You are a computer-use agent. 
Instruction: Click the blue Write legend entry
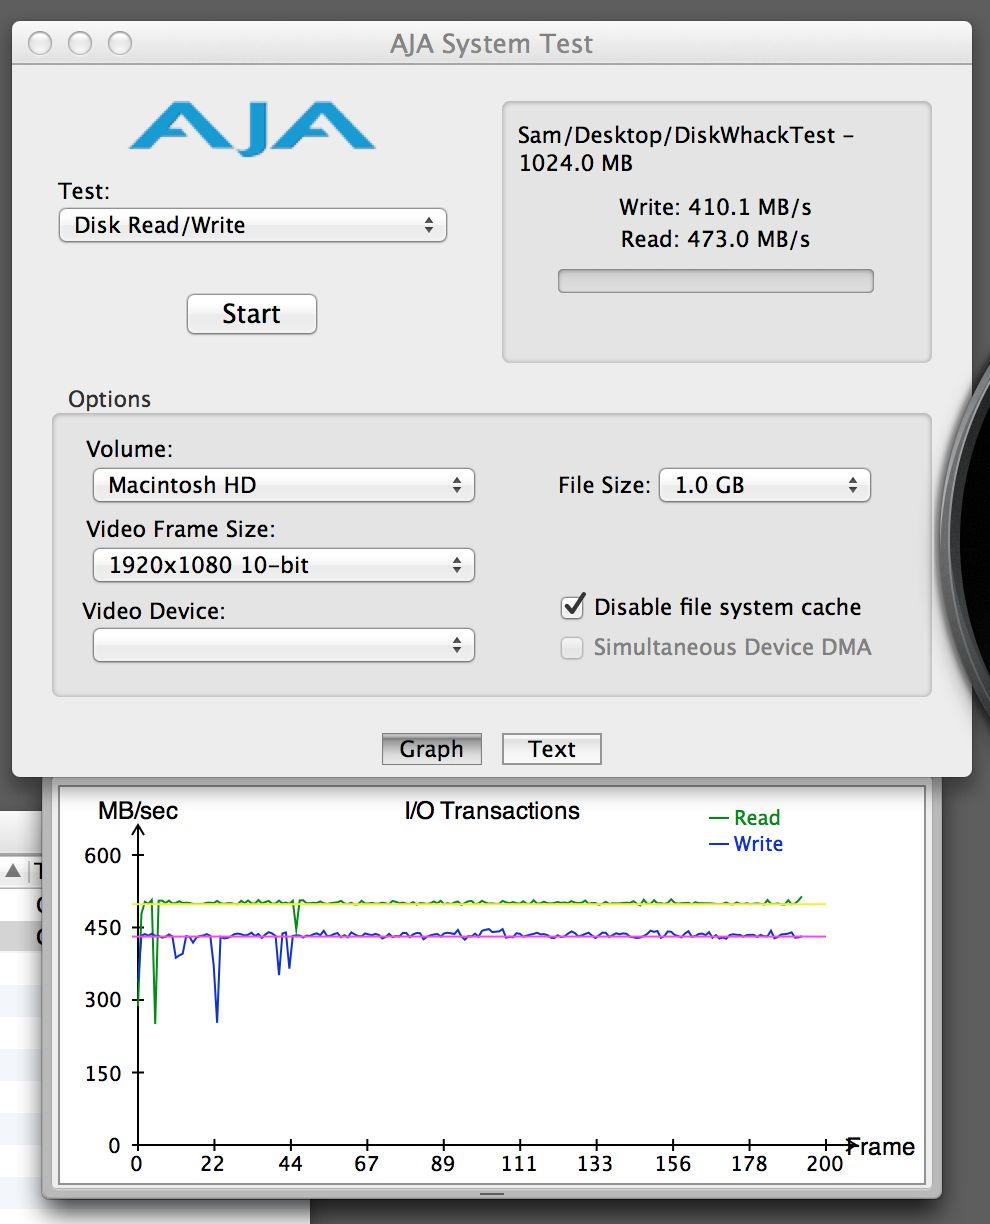tap(746, 844)
